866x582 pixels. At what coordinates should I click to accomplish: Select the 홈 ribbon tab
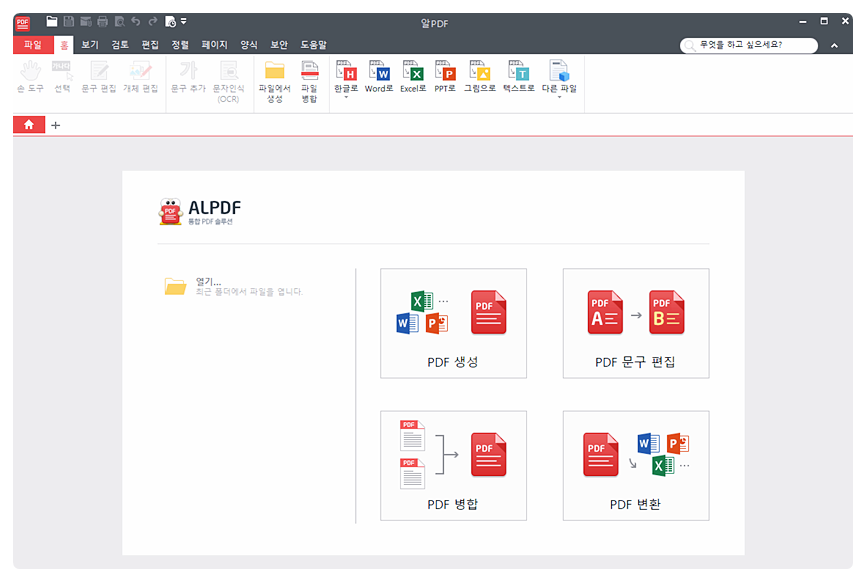tap(64, 45)
